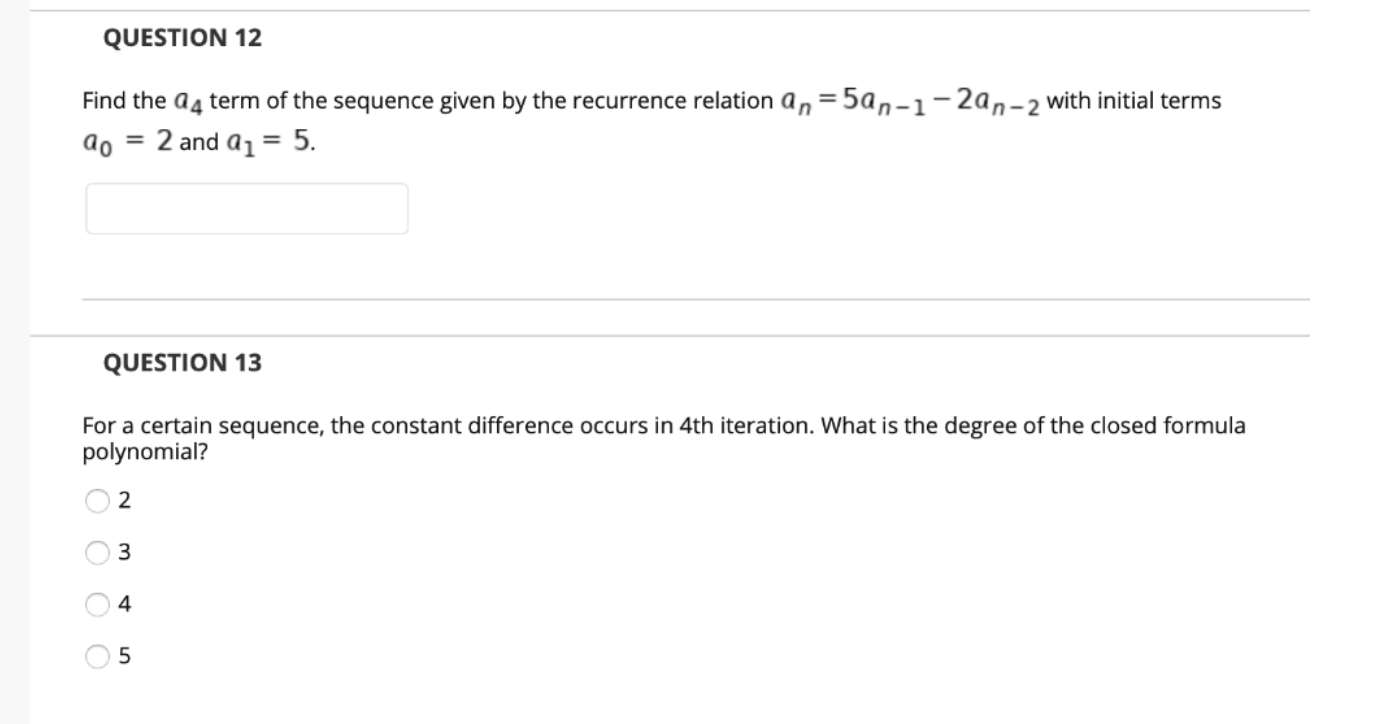This screenshot has height=724, width=1394.
Task: Click the Question 13 prompt text
Action: tap(660, 435)
